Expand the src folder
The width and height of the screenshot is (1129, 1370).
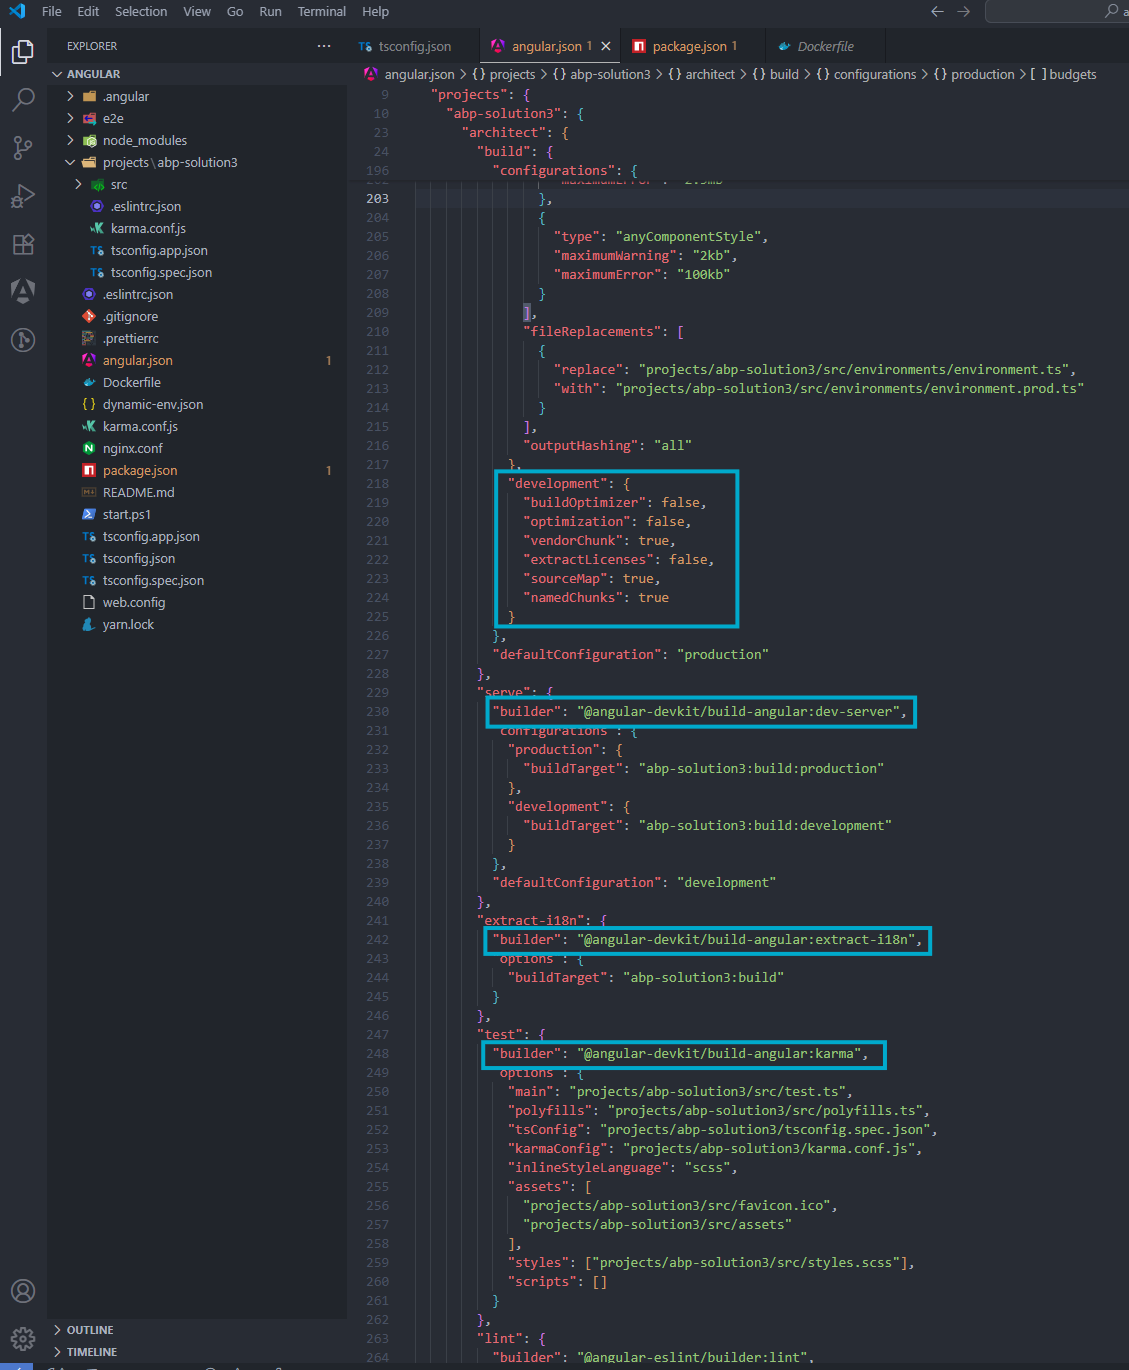tap(118, 185)
